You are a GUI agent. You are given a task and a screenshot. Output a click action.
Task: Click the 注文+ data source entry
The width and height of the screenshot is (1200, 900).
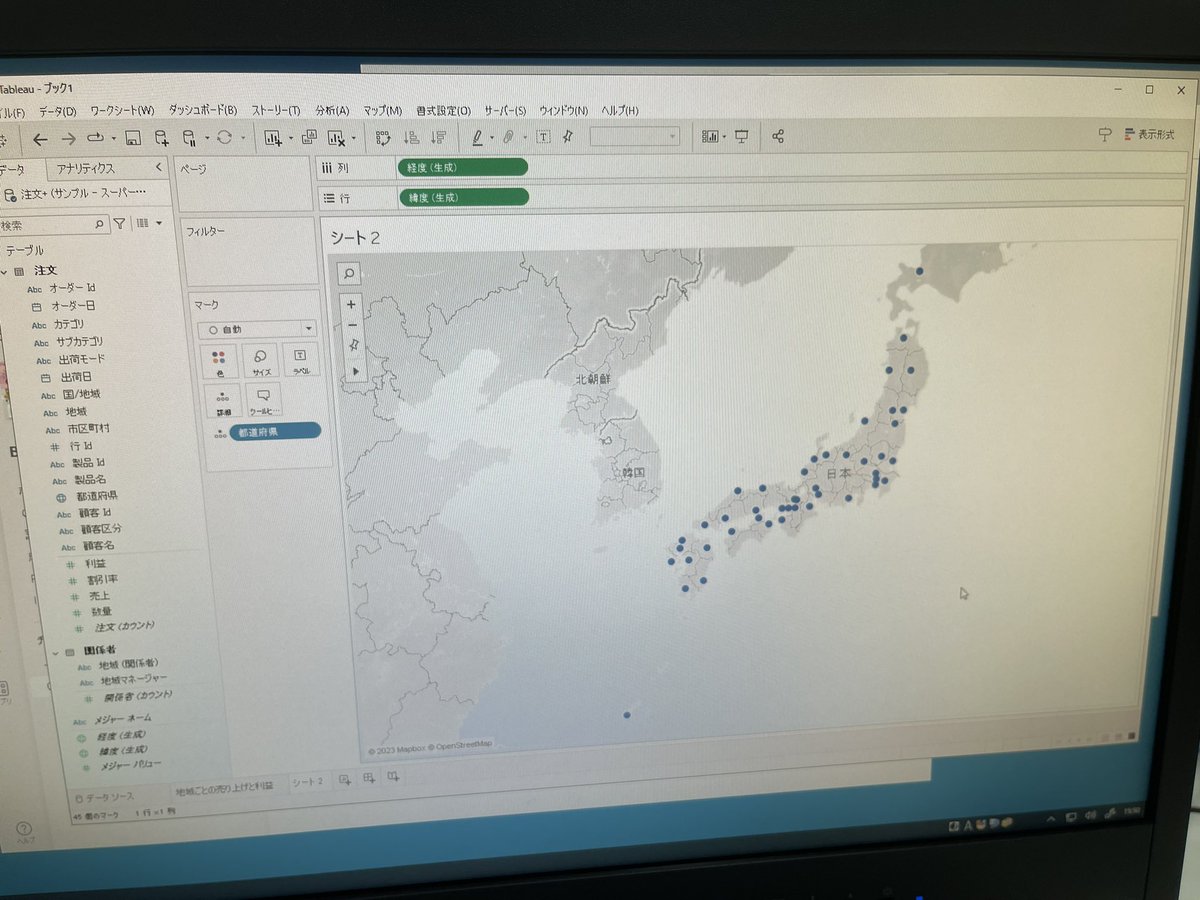(x=75, y=194)
